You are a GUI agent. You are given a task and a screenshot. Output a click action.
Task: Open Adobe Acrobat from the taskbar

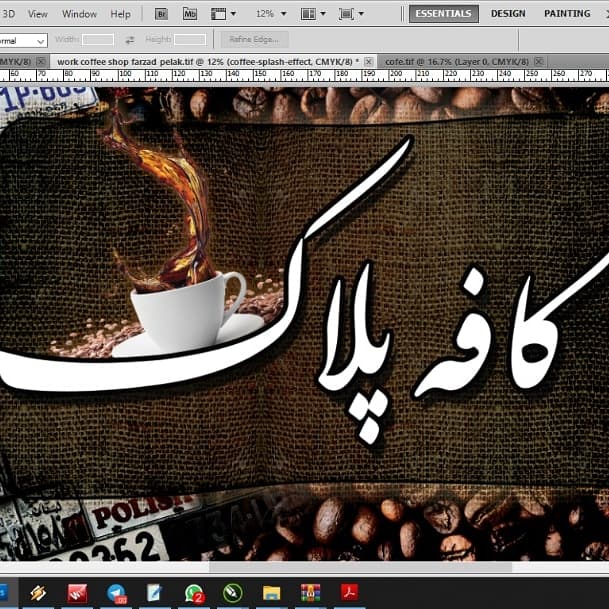click(x=349, y=593)
